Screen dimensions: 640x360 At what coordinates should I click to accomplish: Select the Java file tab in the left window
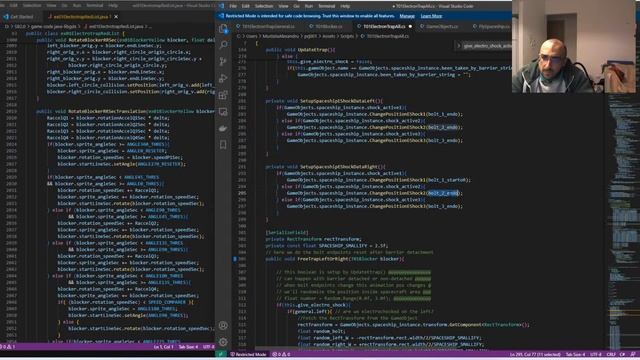[x=80, y=17]
